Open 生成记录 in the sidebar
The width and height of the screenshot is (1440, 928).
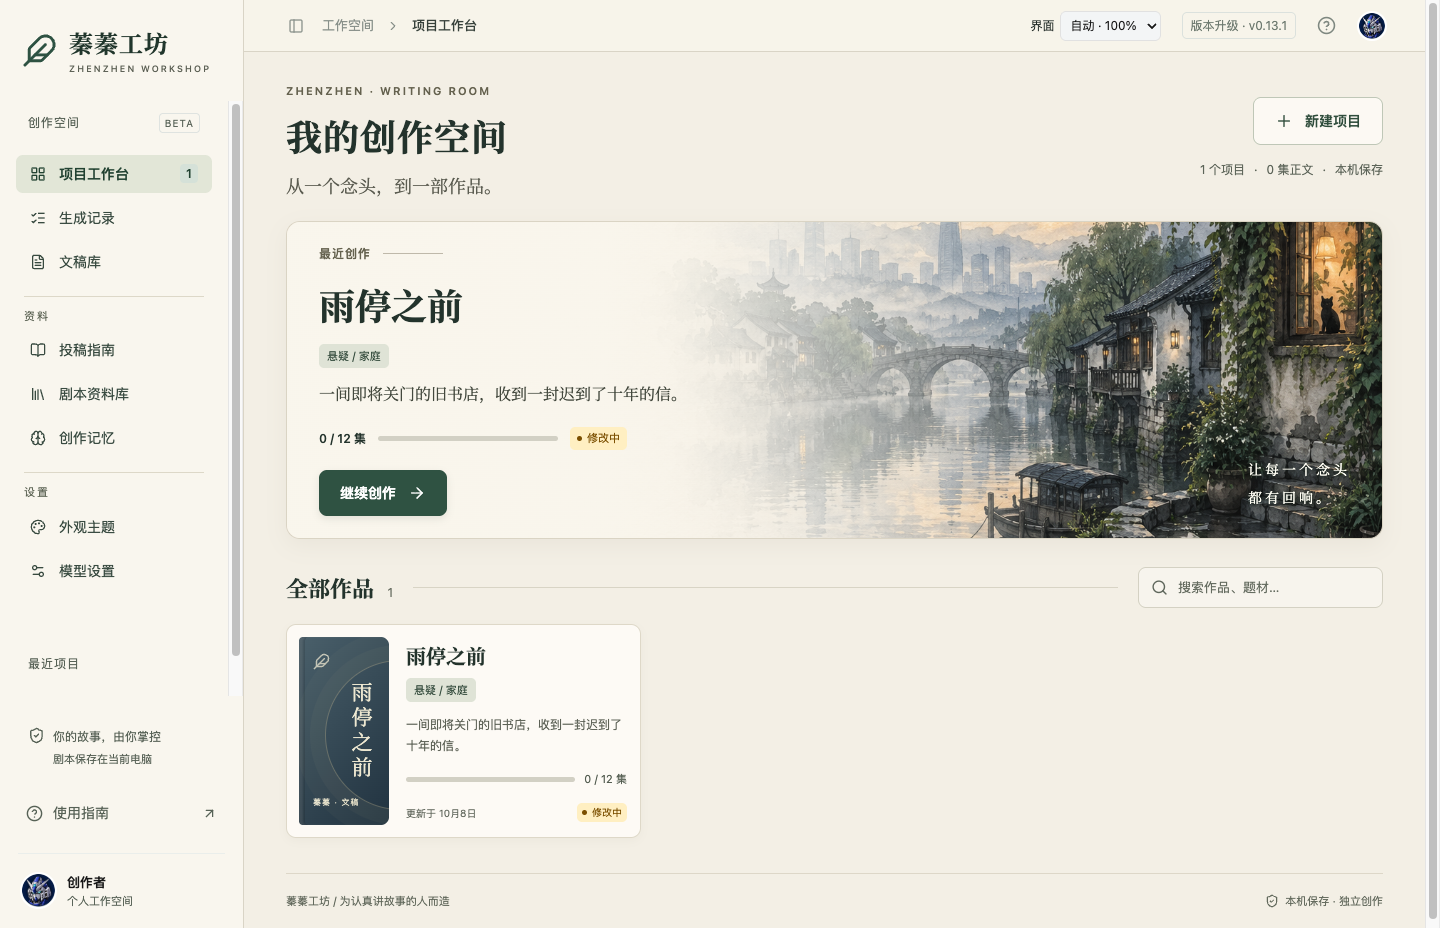[x=114, y=218]
